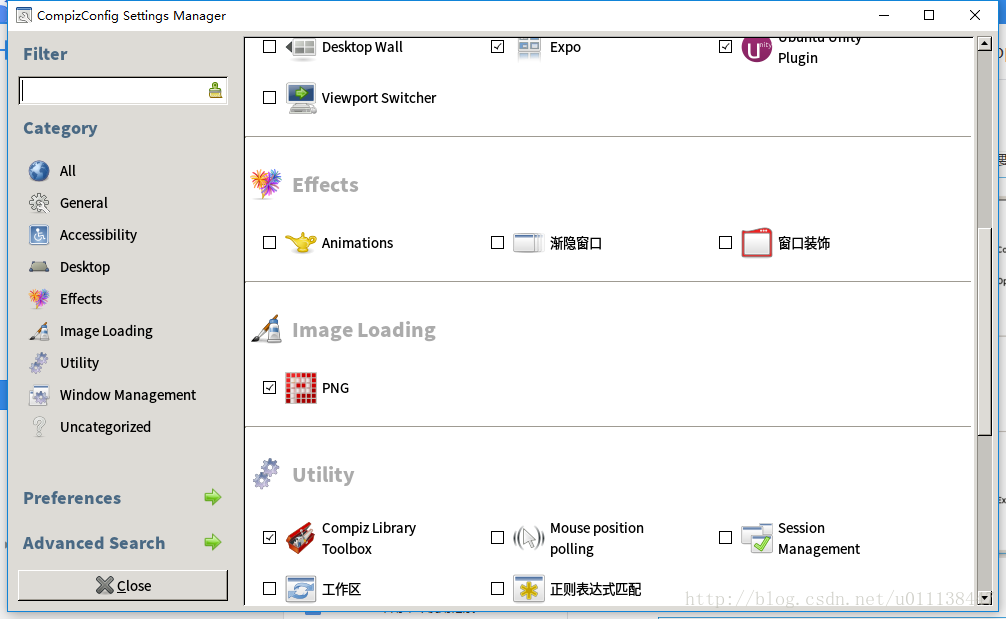The width and height of the screenshot is (1006, 619).
Task: Click the scrollbar up arrow
Action: (985, 44)
